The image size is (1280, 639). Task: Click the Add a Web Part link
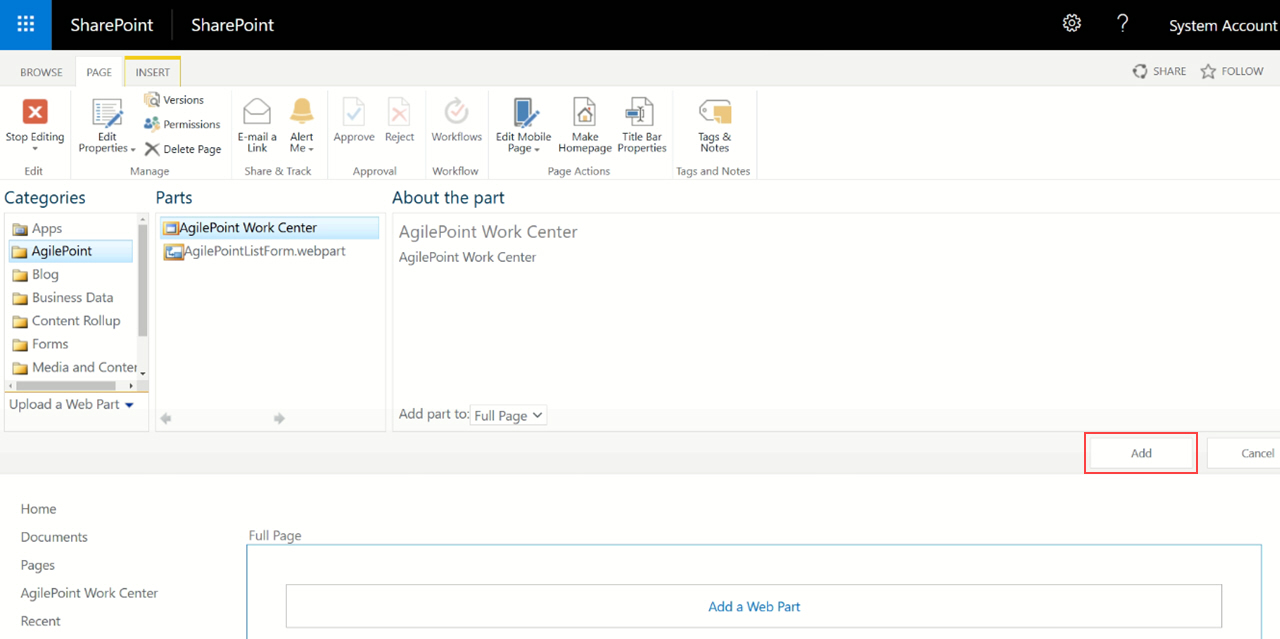click(x=754, y=606)
